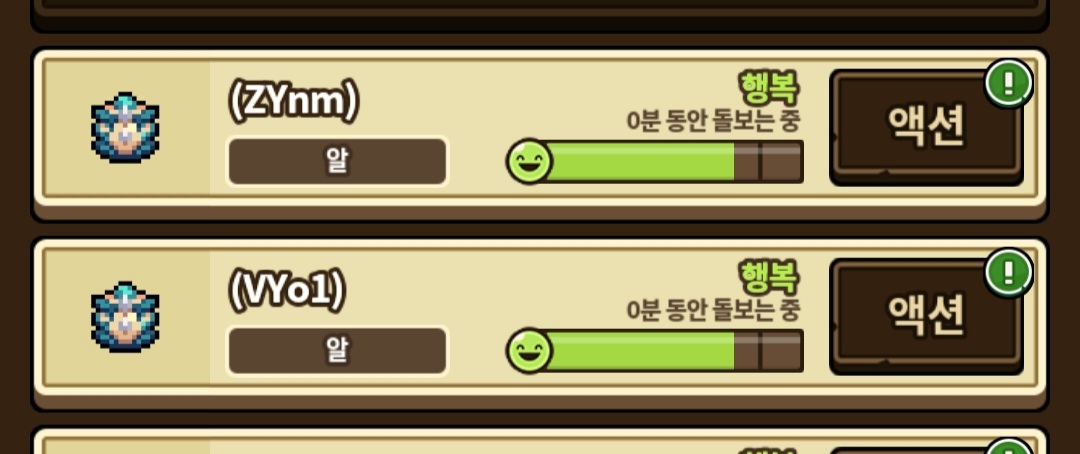Screen dimensions: 1080x454
Task: Click the 액션 button for VYo1
Action: click(x=926, y=316)
